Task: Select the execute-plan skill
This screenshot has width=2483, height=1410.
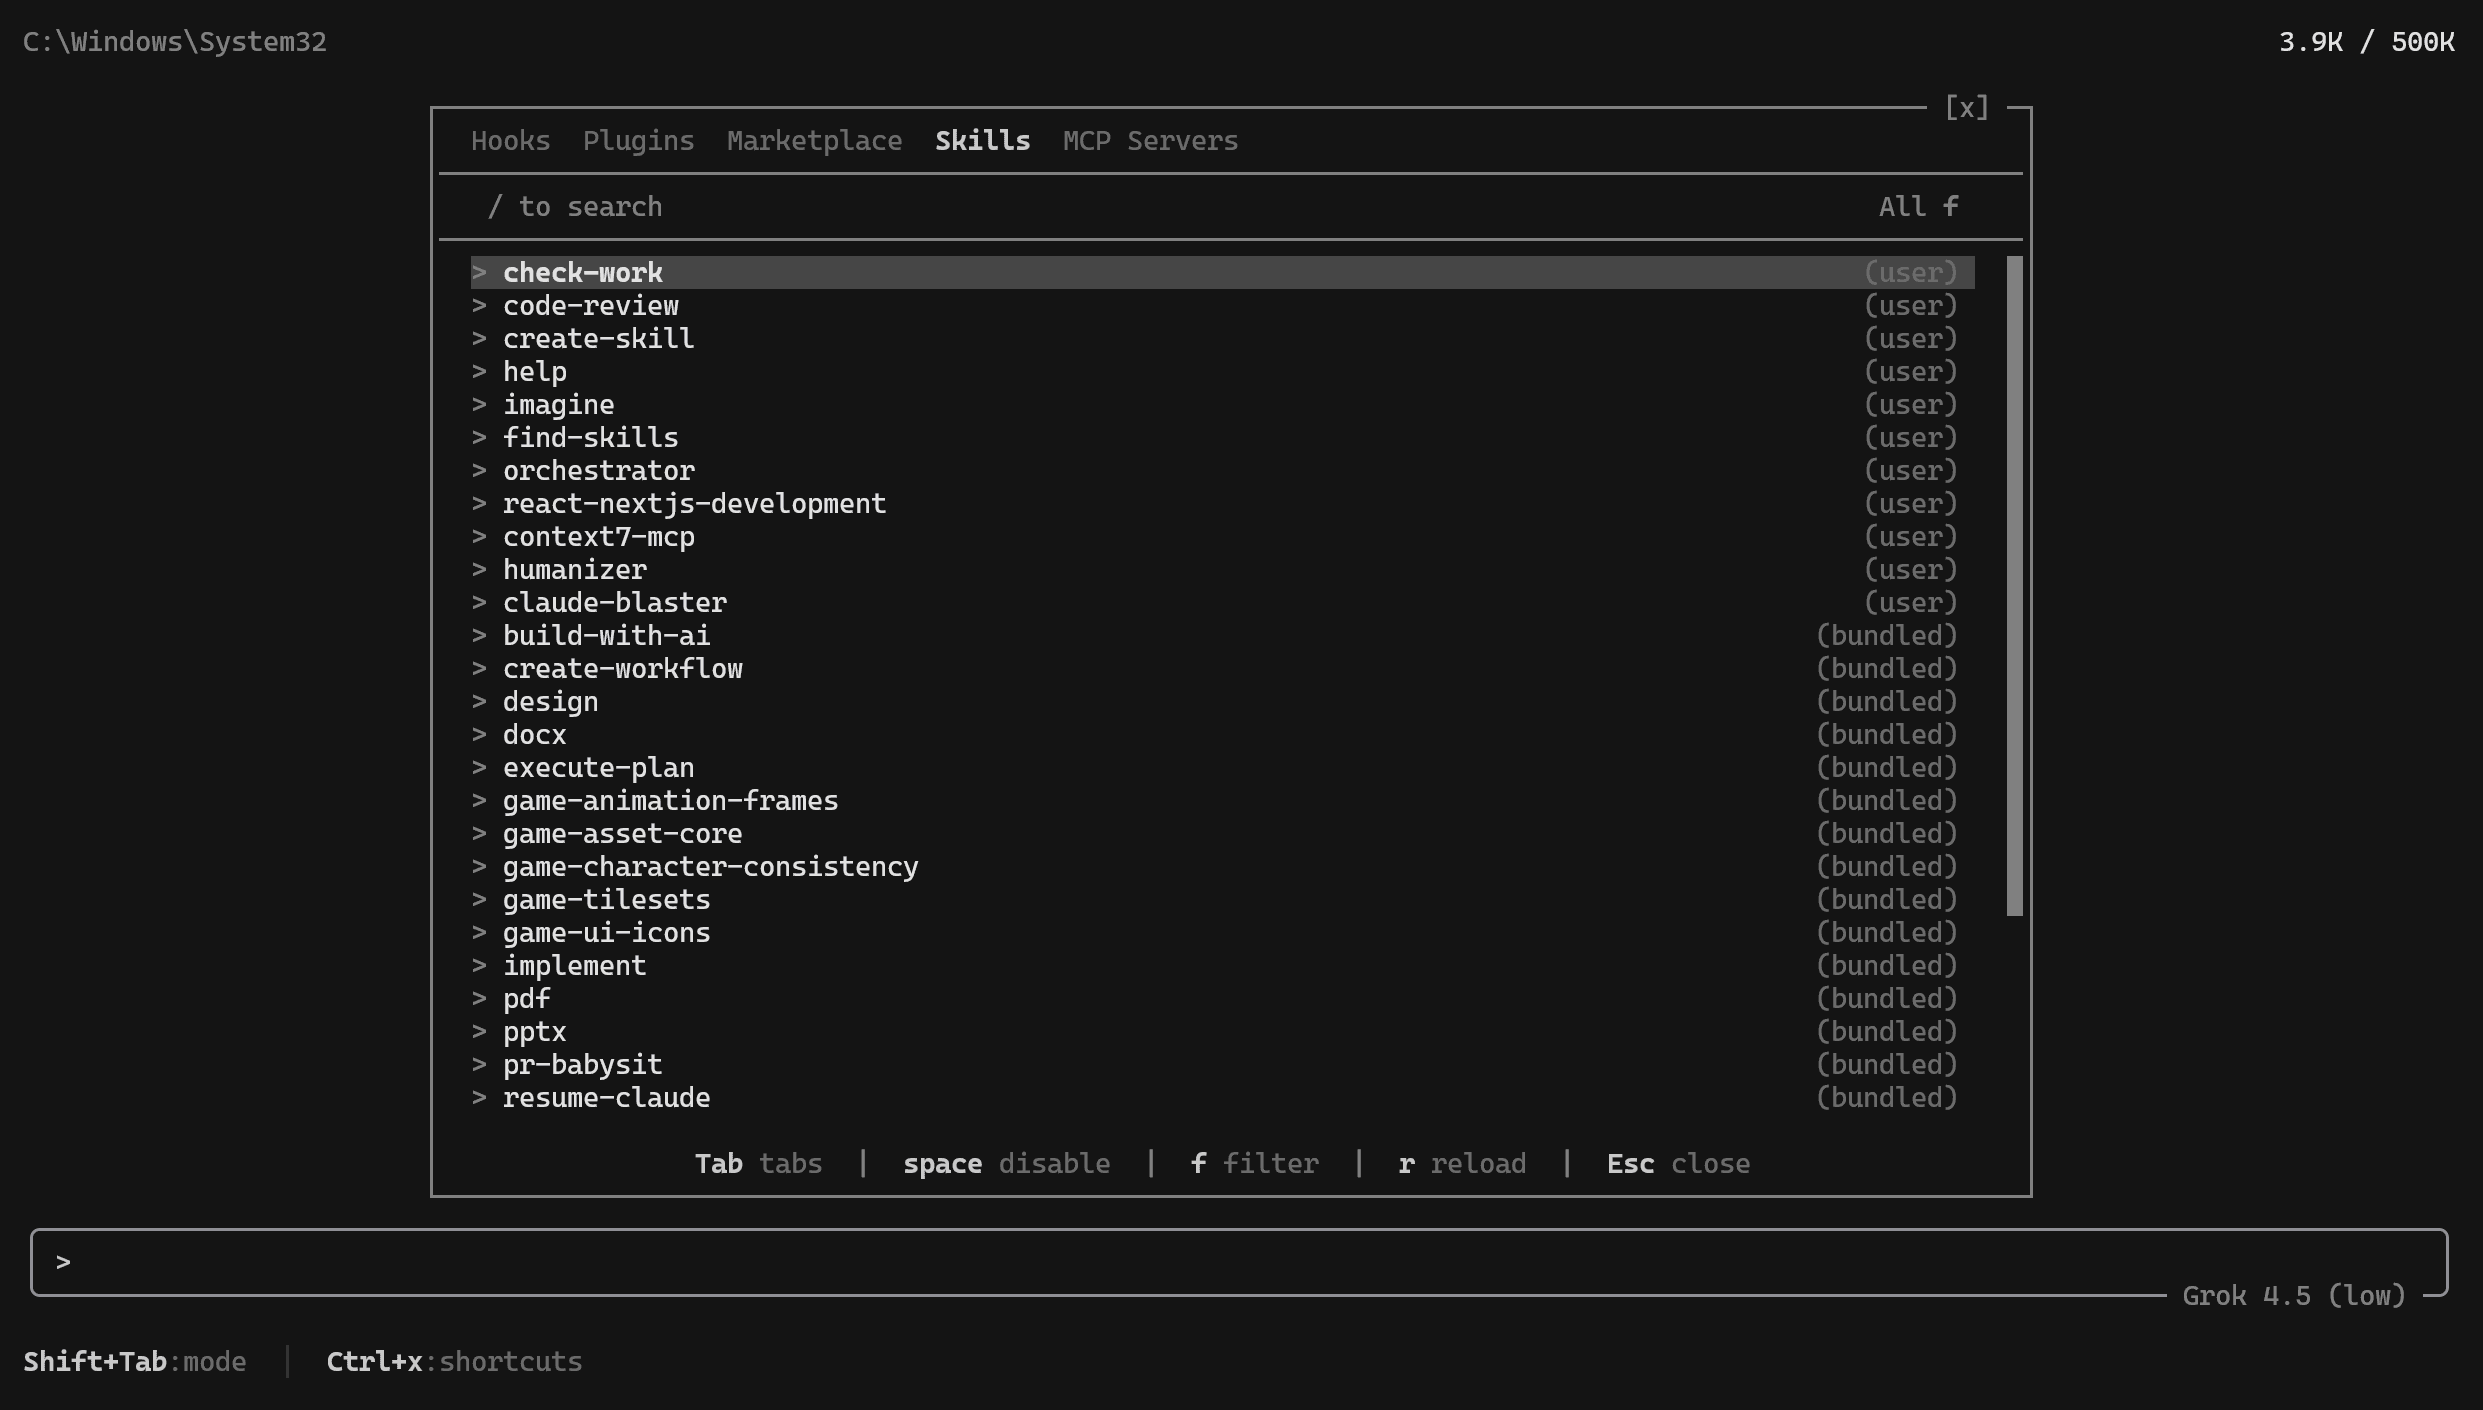Action: 1222,767
